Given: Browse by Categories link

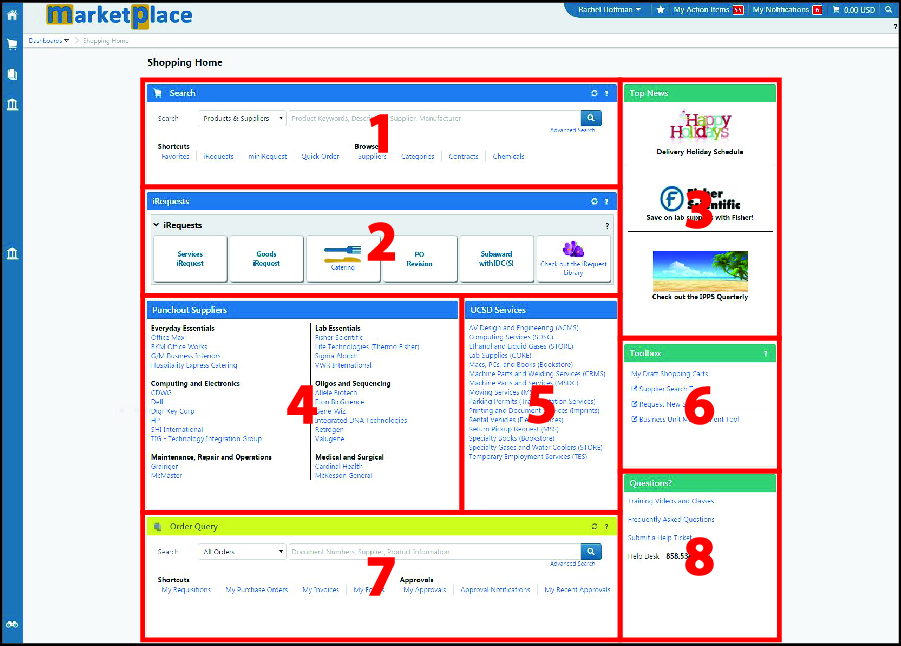Looking at the screenshot, I should point(418,156).
